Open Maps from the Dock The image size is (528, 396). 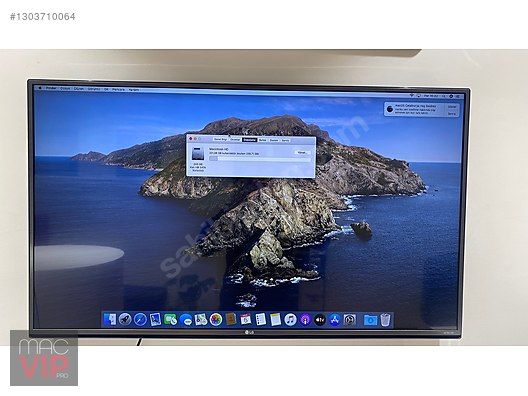[201, 319]
